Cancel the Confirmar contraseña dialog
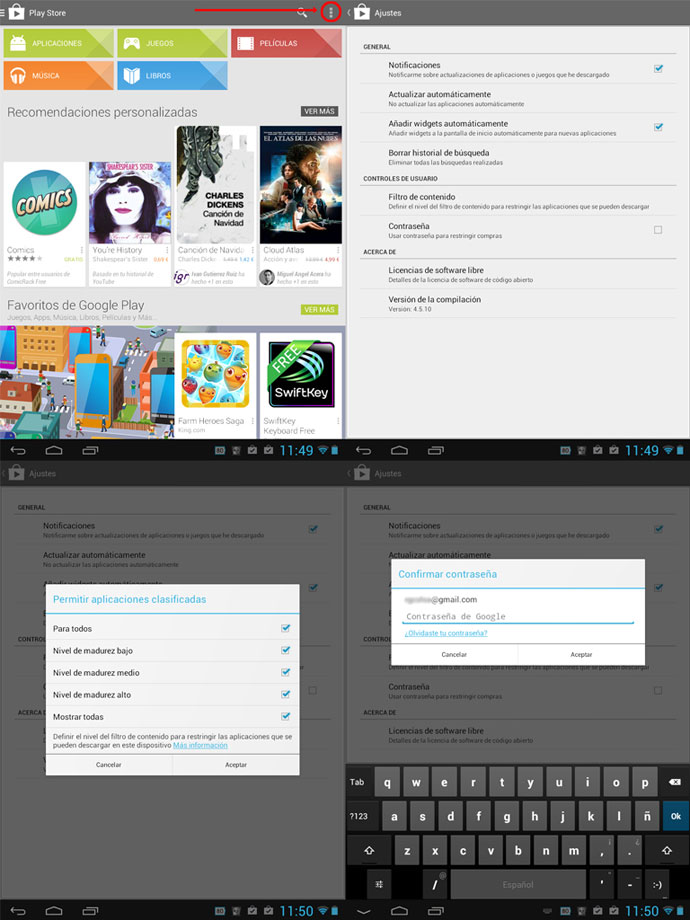690x920 pixels. click(454, 654)
